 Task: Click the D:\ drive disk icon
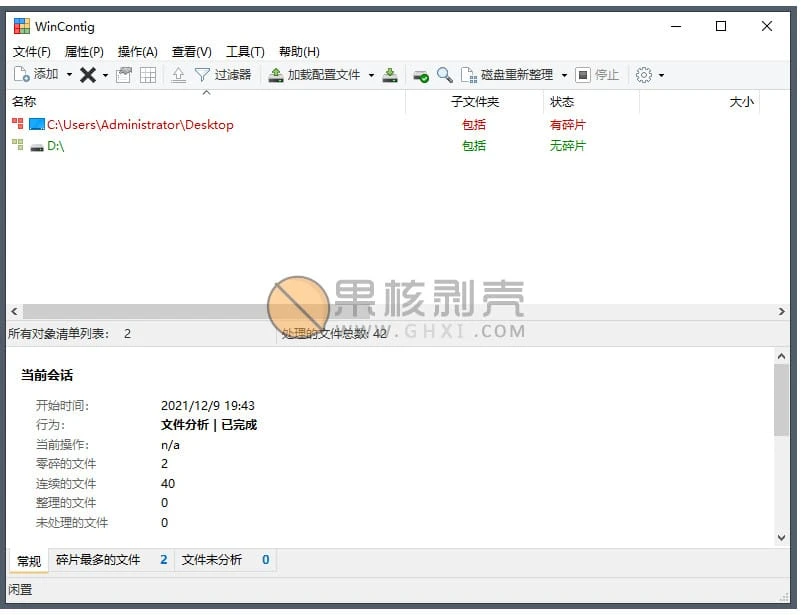click(37, 147)
